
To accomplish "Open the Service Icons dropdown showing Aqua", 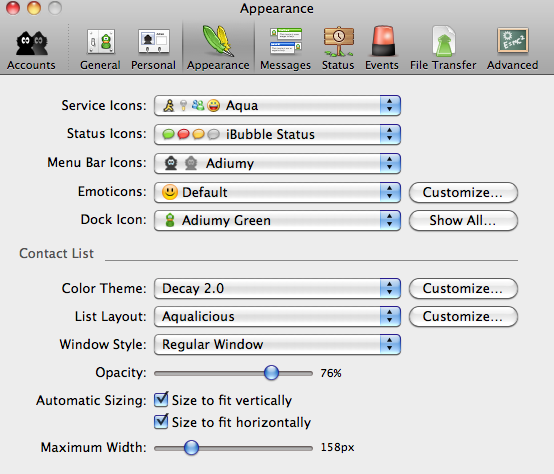I will tap(277, 106).
